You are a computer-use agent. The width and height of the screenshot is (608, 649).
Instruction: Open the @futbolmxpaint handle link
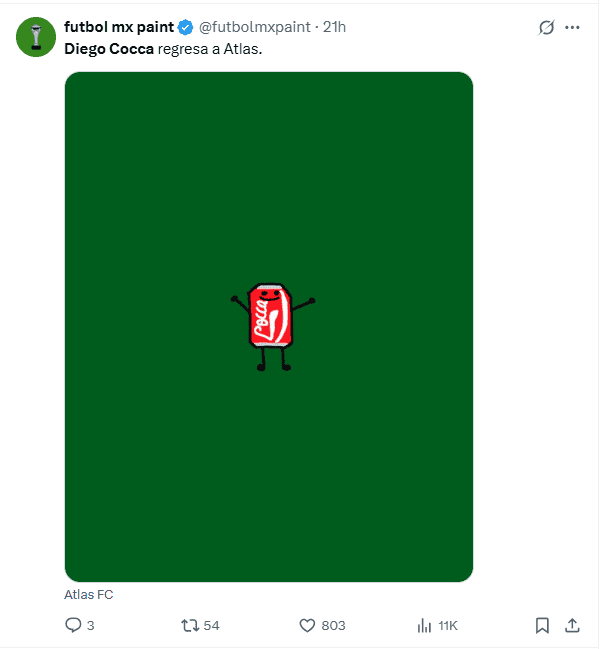pos(254,27)
